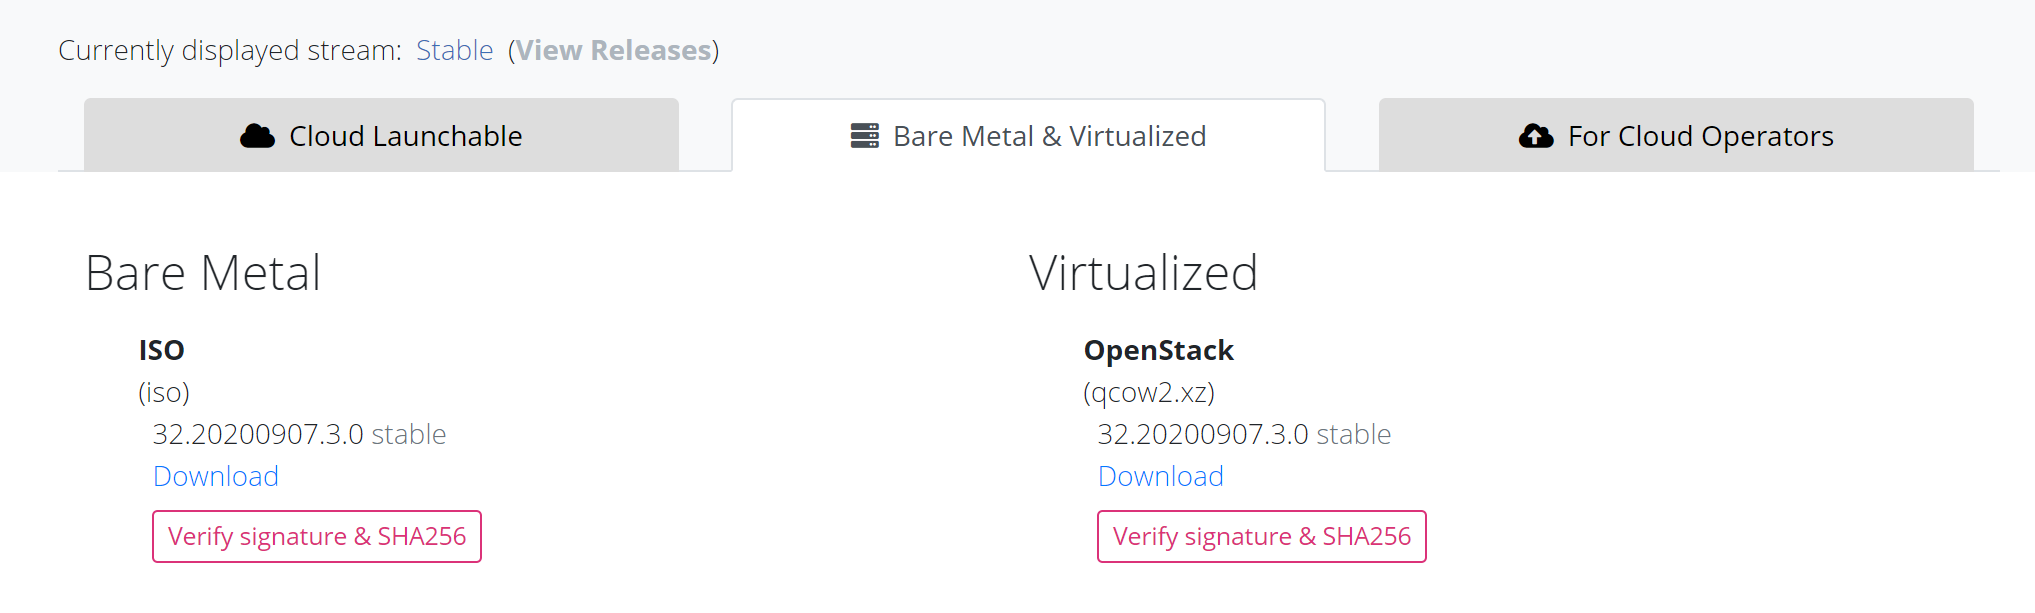Click the Virtualized section heading

pos(1143,272)
